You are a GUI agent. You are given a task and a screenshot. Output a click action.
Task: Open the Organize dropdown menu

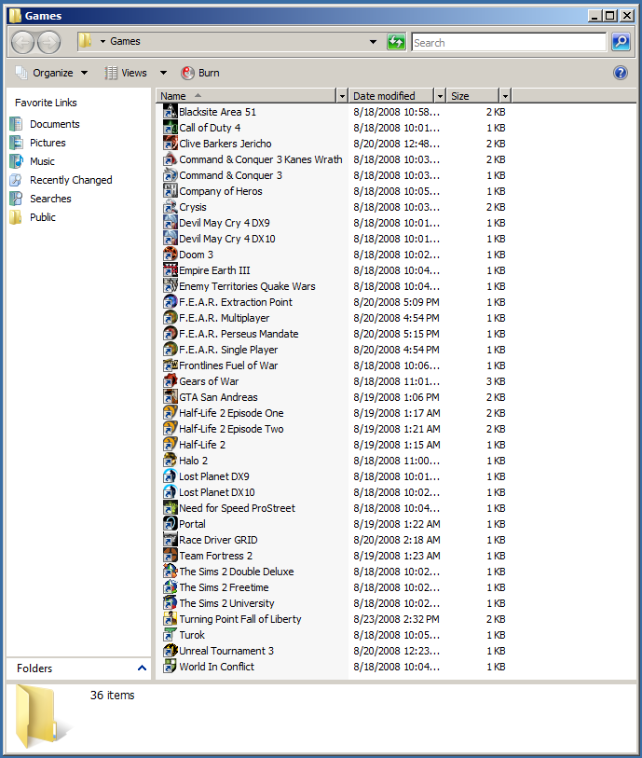coord(52,73)
